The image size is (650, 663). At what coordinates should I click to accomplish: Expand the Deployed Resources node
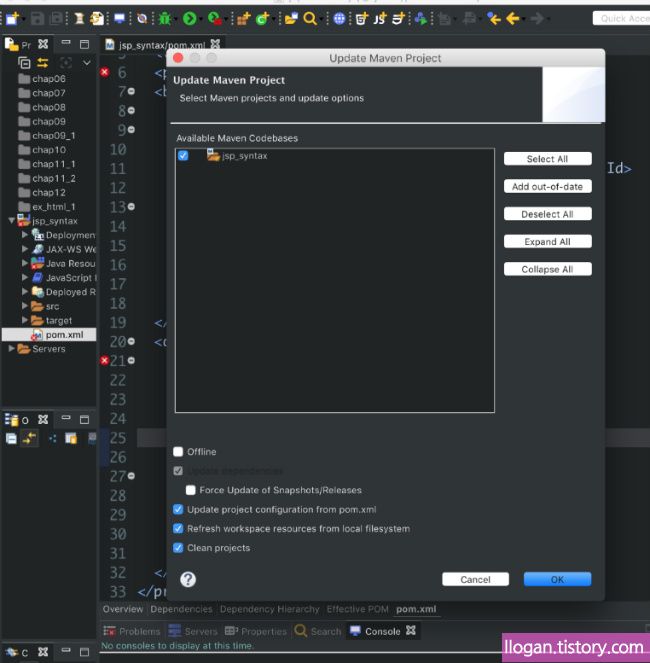click(25, 291)
